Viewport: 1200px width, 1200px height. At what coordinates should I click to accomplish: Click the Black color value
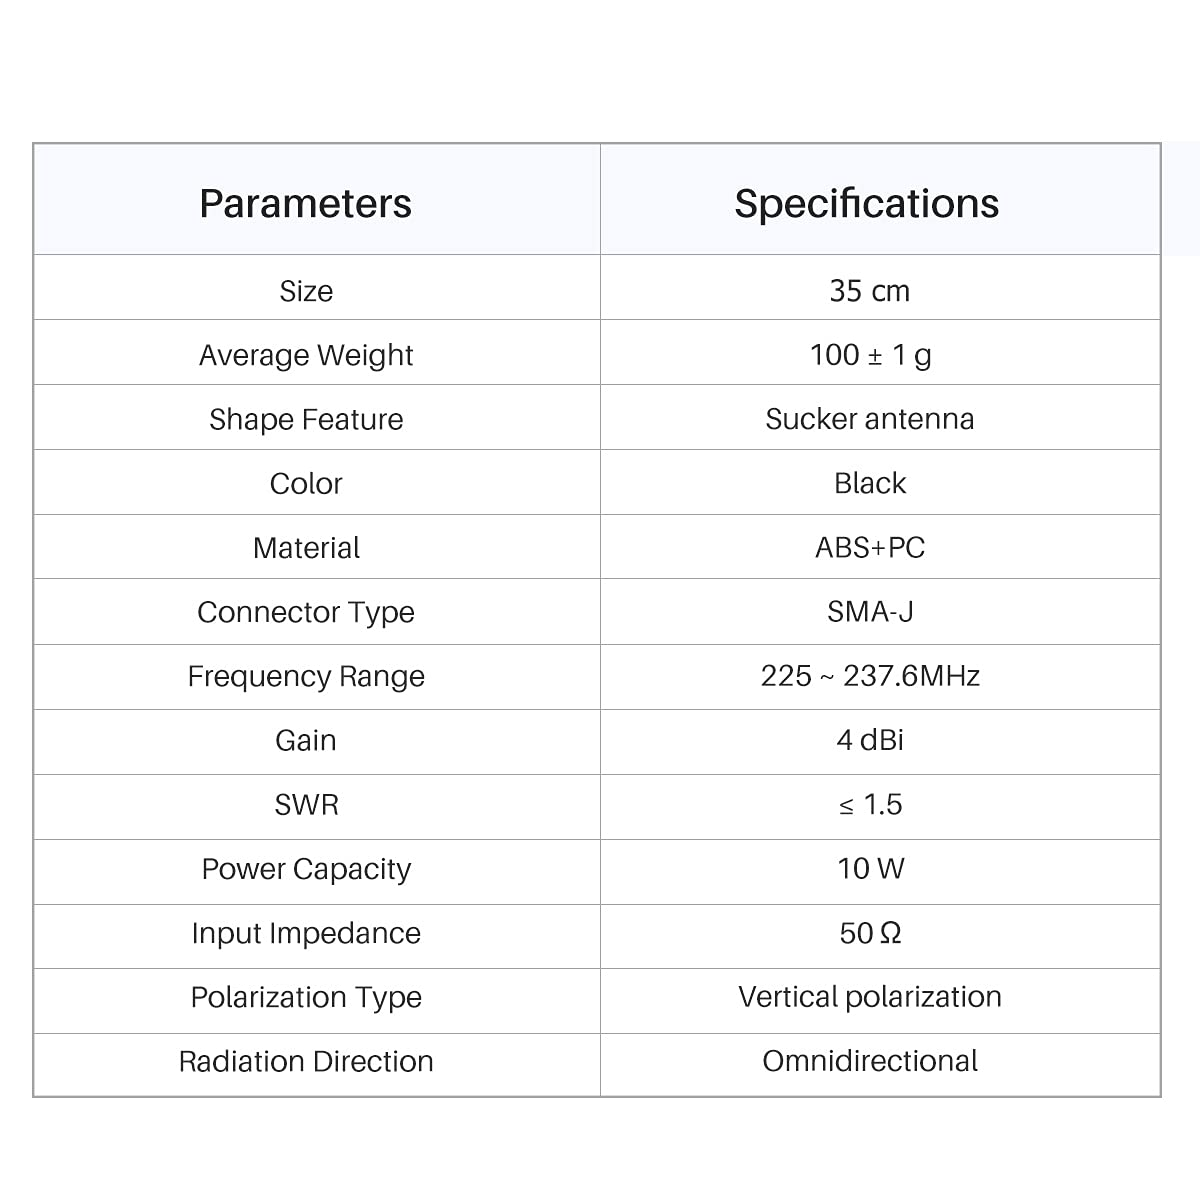(x=870, y=483)
